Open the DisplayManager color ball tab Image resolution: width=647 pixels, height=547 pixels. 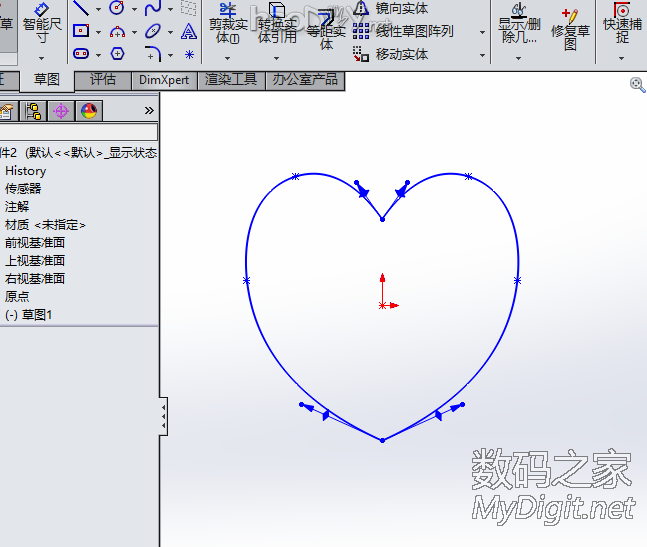(89, 111)
